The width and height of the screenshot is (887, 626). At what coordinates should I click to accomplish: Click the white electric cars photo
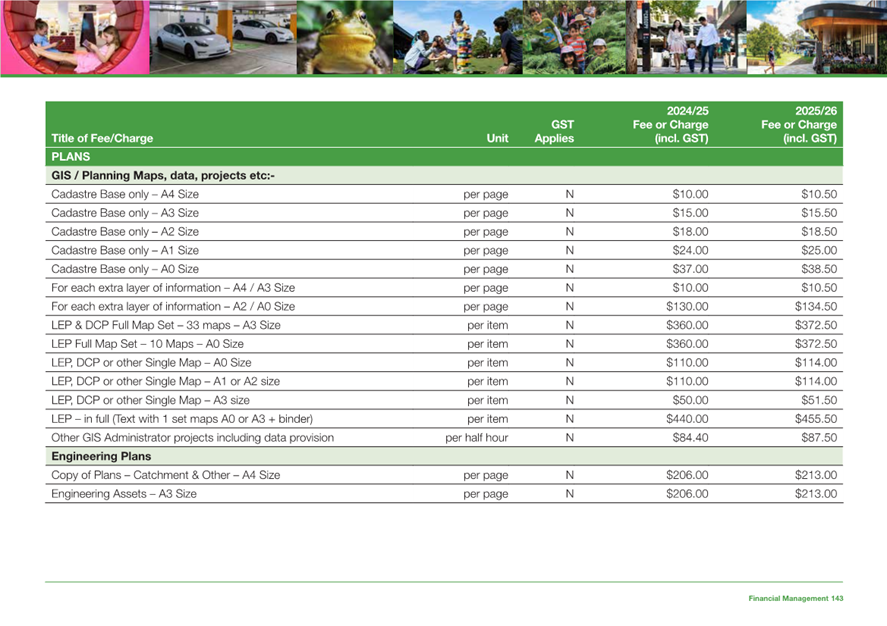pos(223,37)
